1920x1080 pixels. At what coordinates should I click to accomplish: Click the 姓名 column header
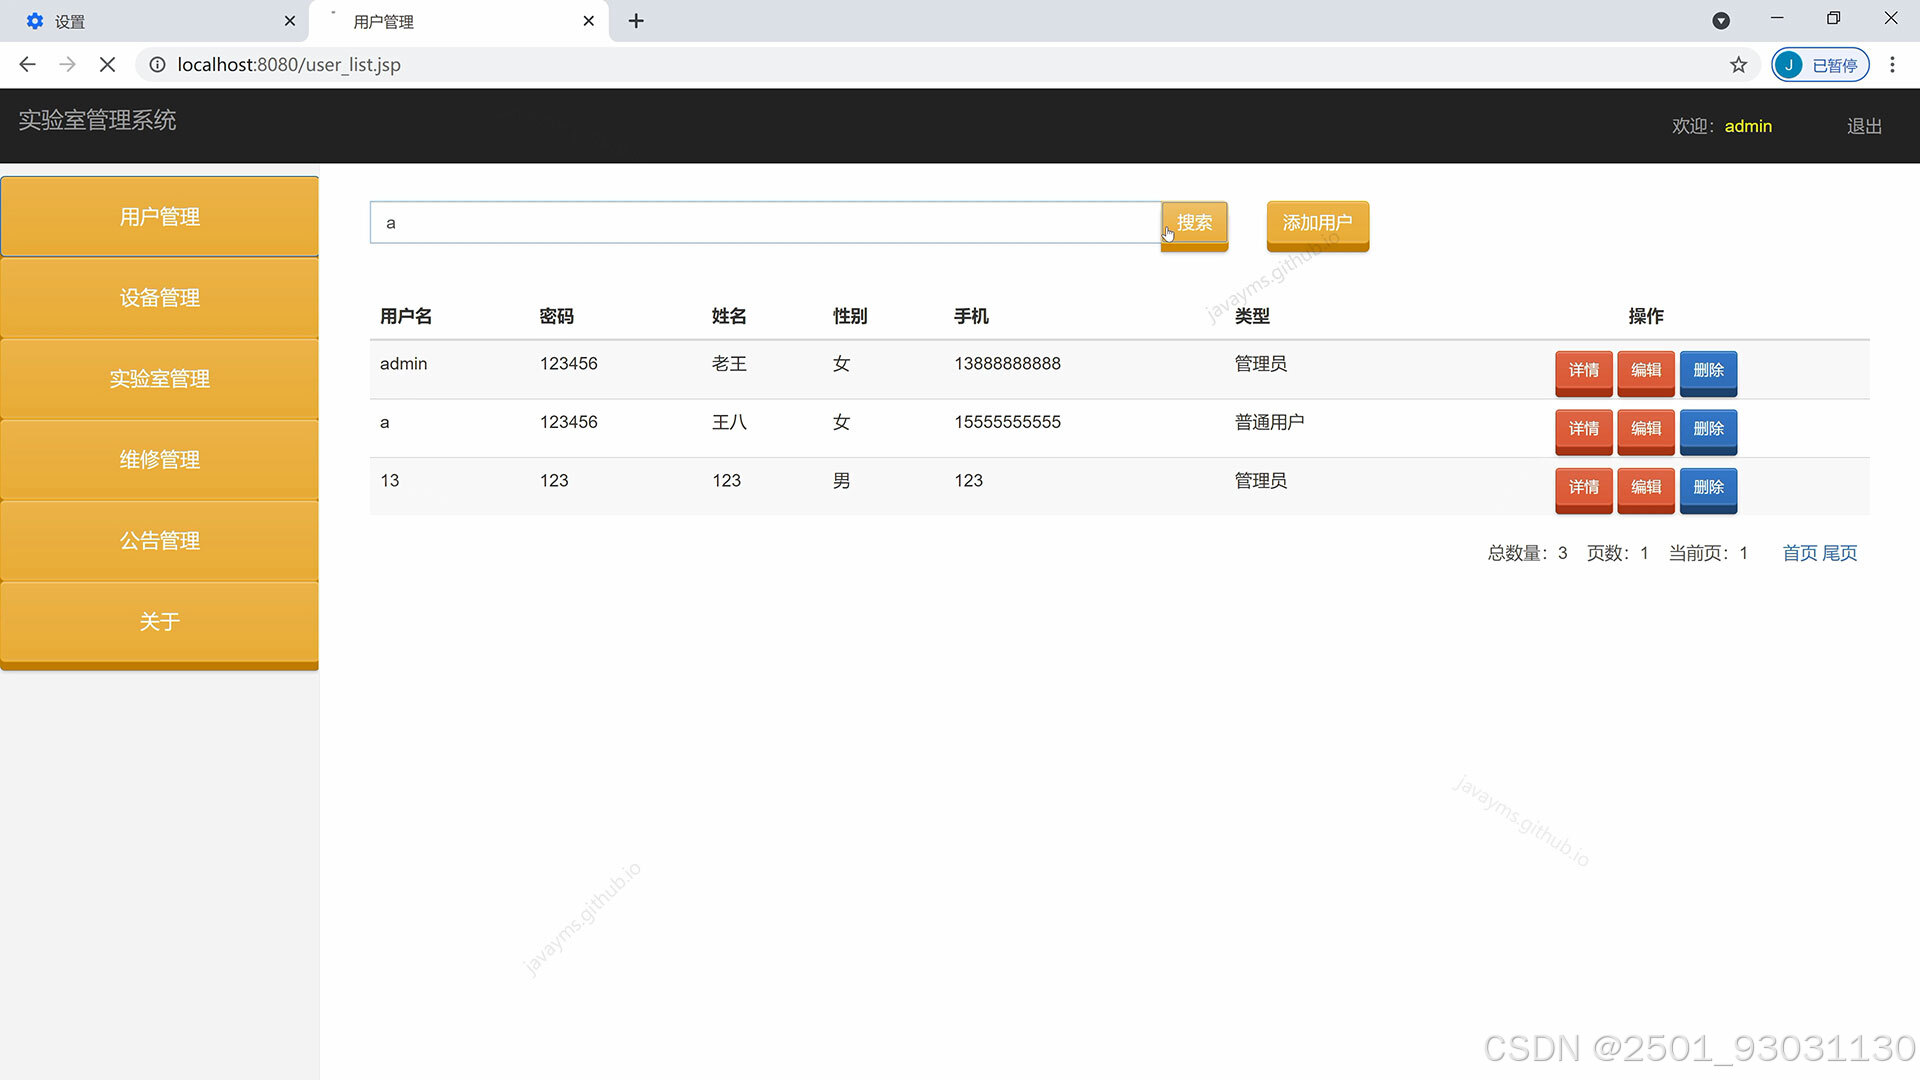pyautogui.click(x=729, y=316)
